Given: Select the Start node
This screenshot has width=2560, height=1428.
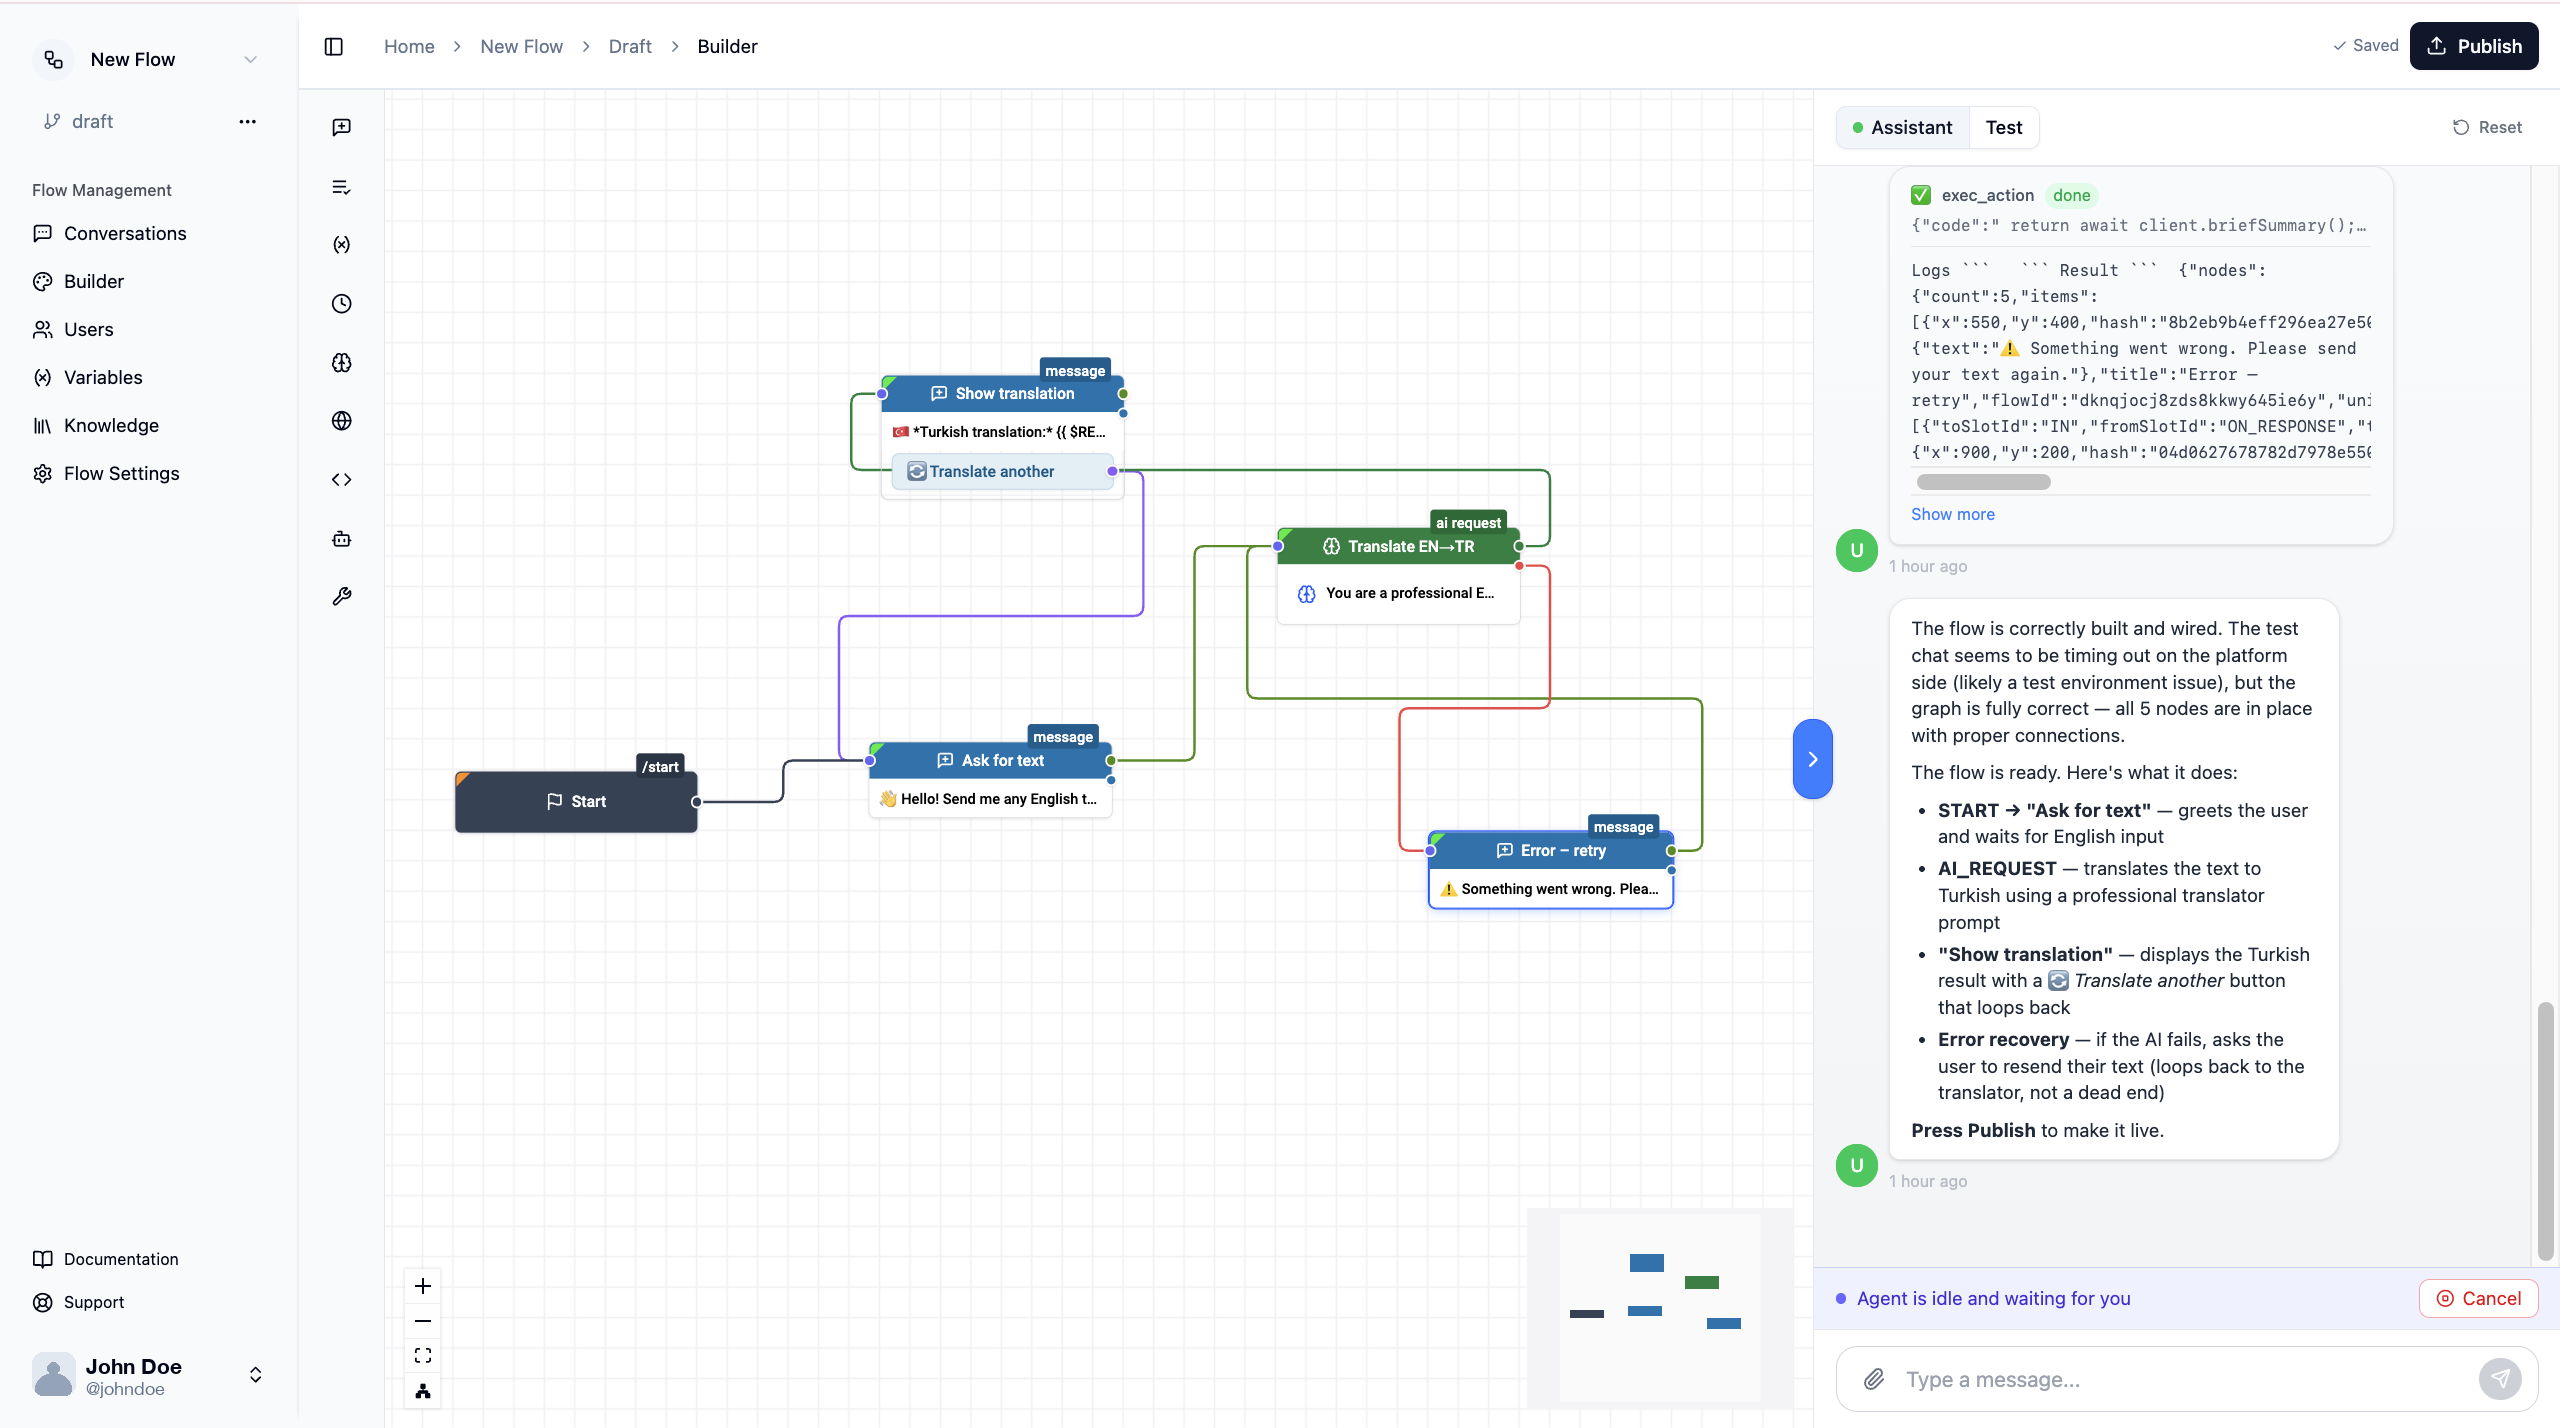Looking at the screenshot, I should coord(576,802).
